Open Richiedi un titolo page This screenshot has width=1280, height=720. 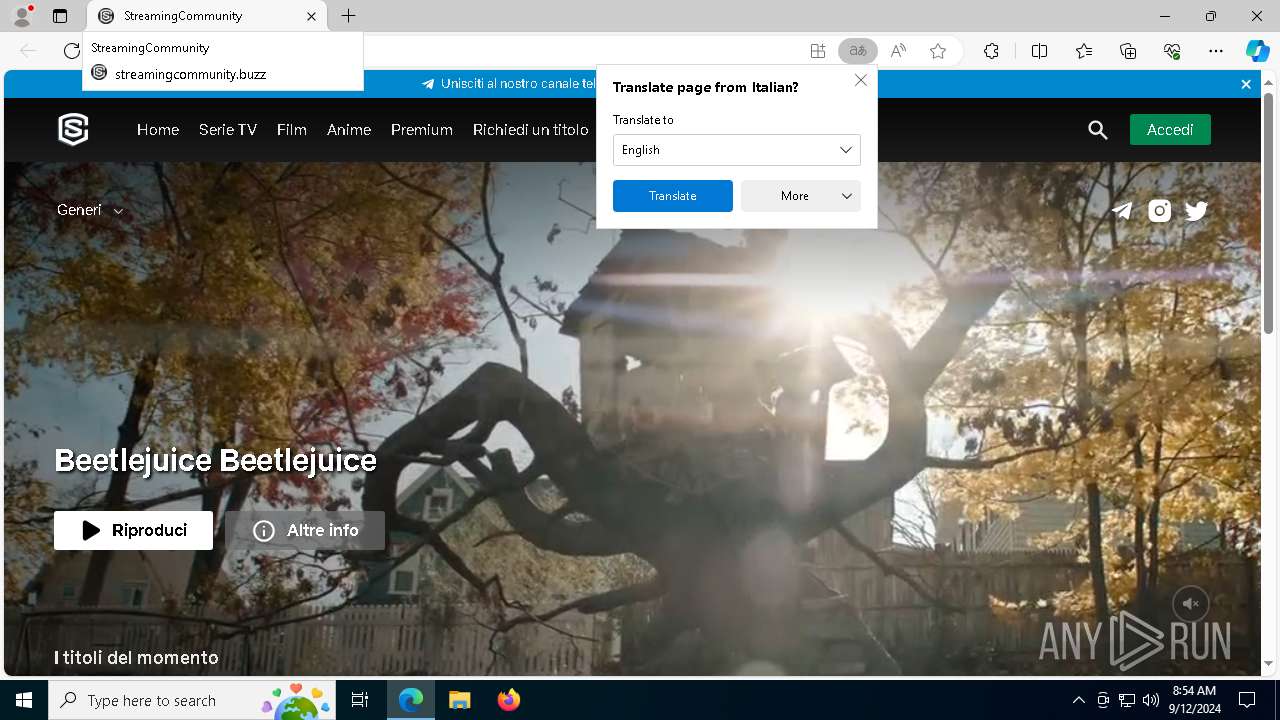click(530, 130)
